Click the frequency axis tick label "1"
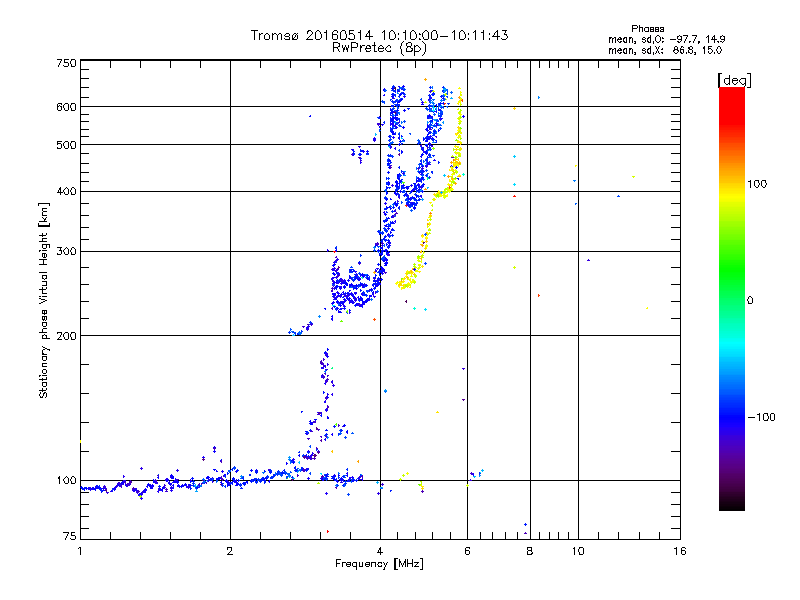The height and width of the screenshot is (600, 800). [80, 551]
